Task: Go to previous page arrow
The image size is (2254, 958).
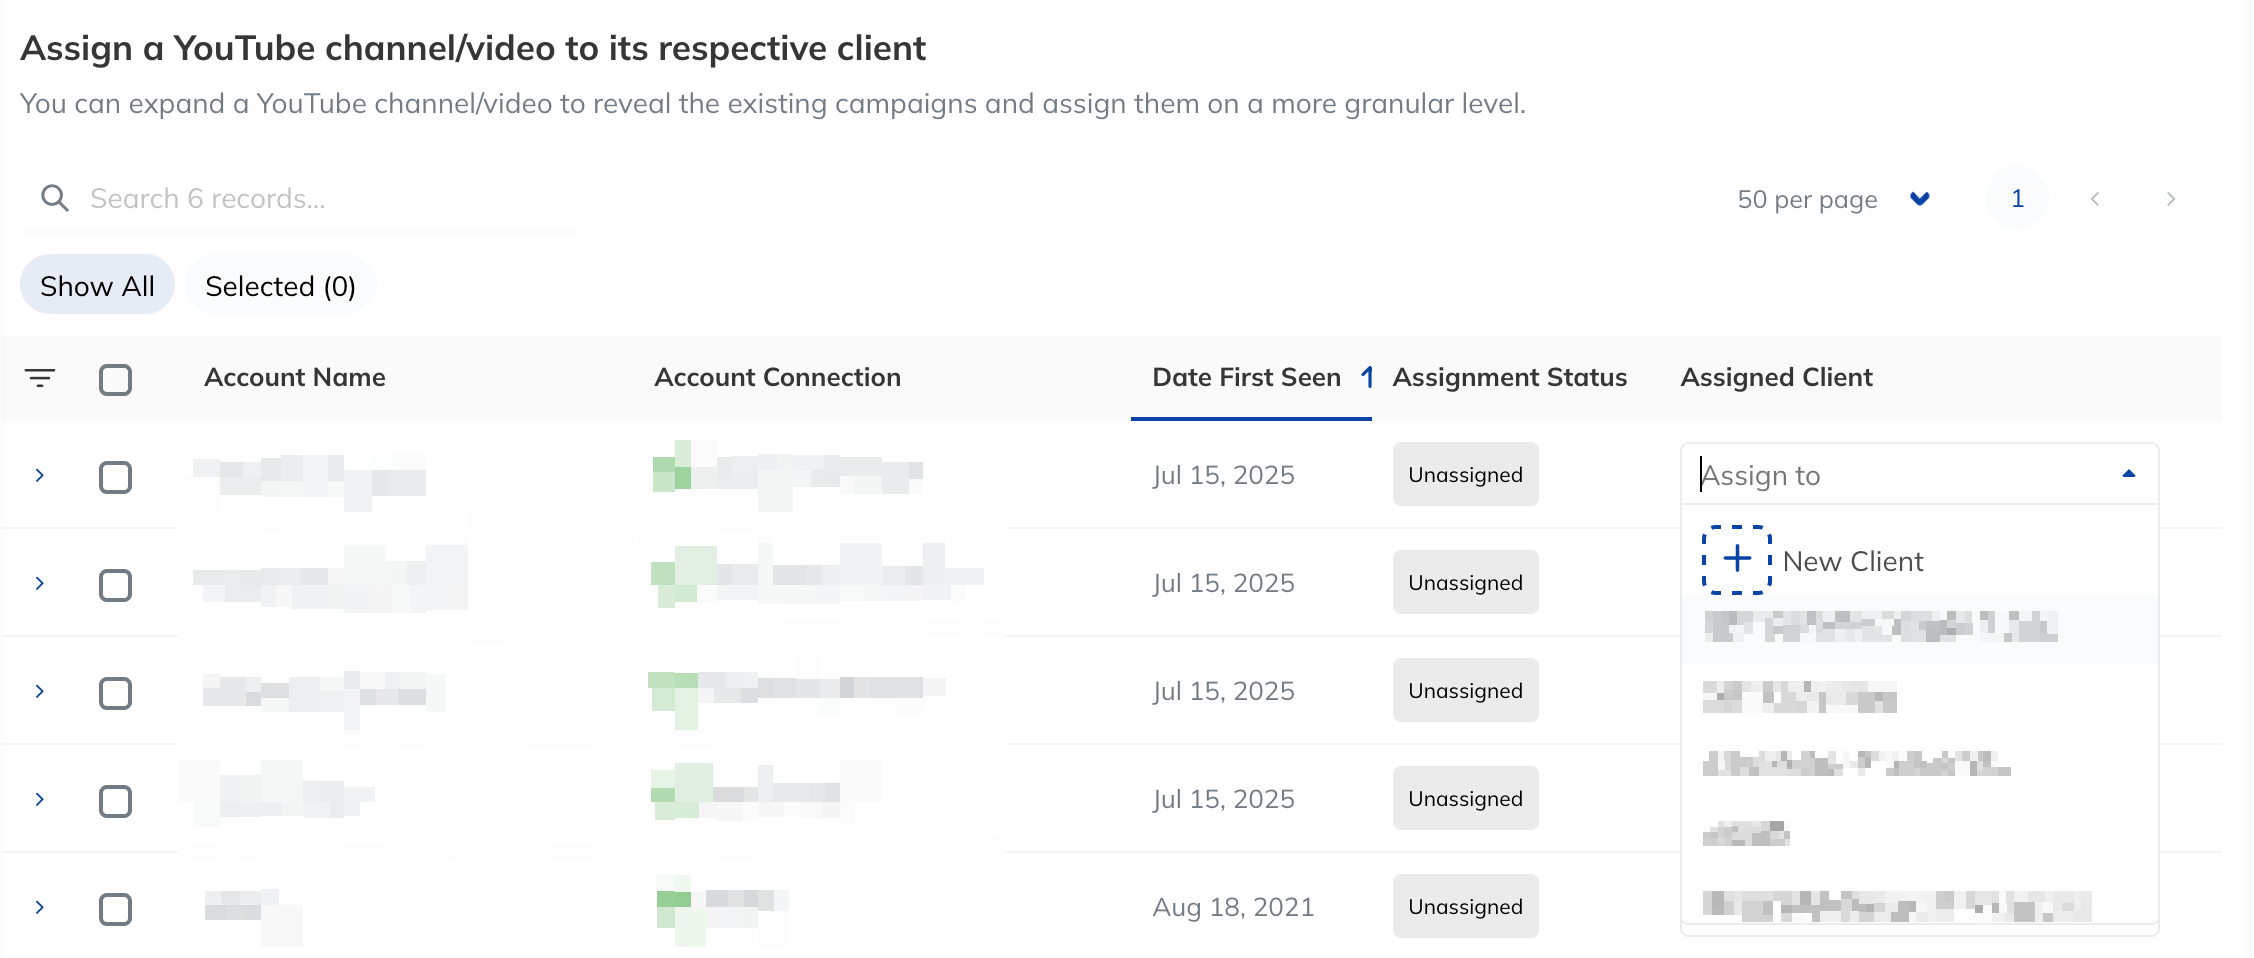Action: pos(2095,199)
